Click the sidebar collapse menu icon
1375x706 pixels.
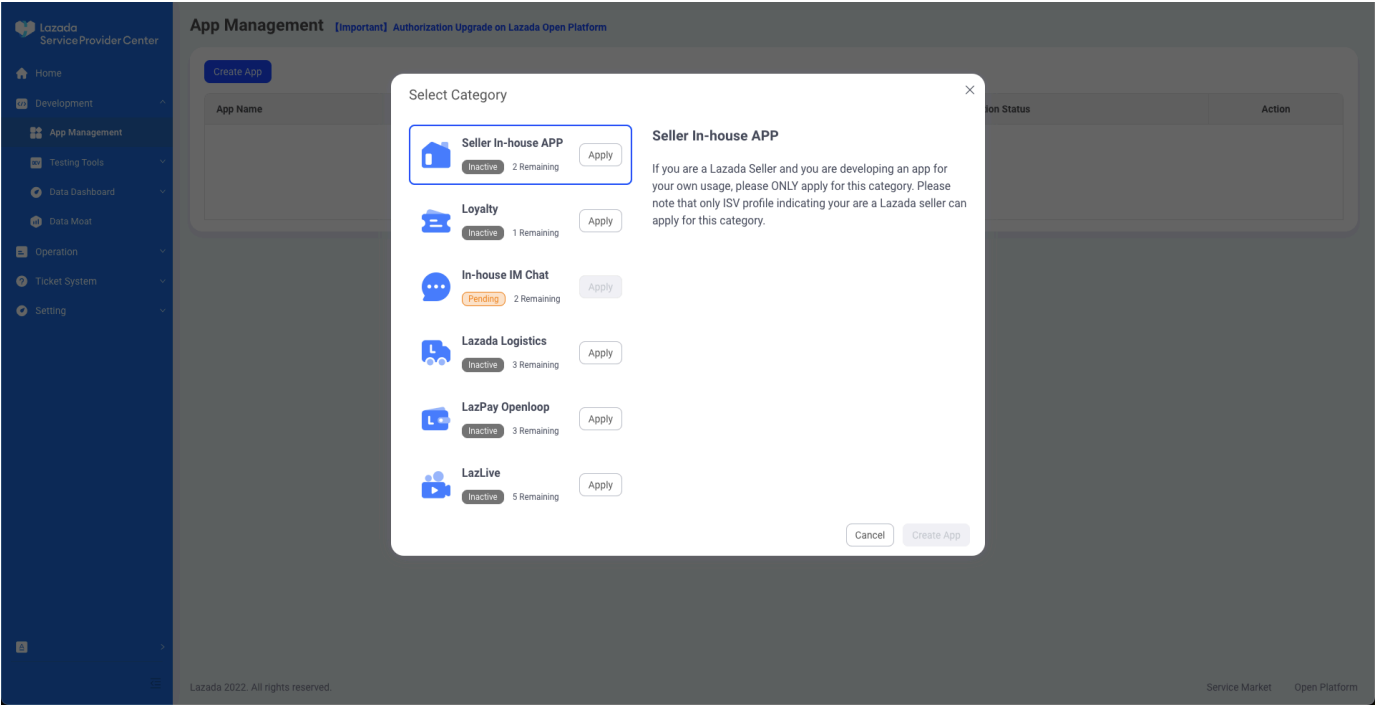tap(155, 684)
